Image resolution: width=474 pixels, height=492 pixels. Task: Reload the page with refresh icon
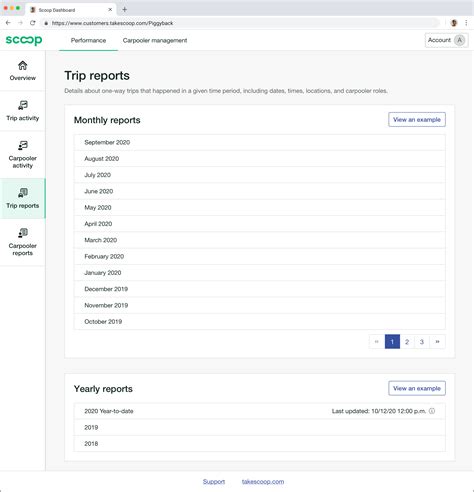(x=32, y=23)
